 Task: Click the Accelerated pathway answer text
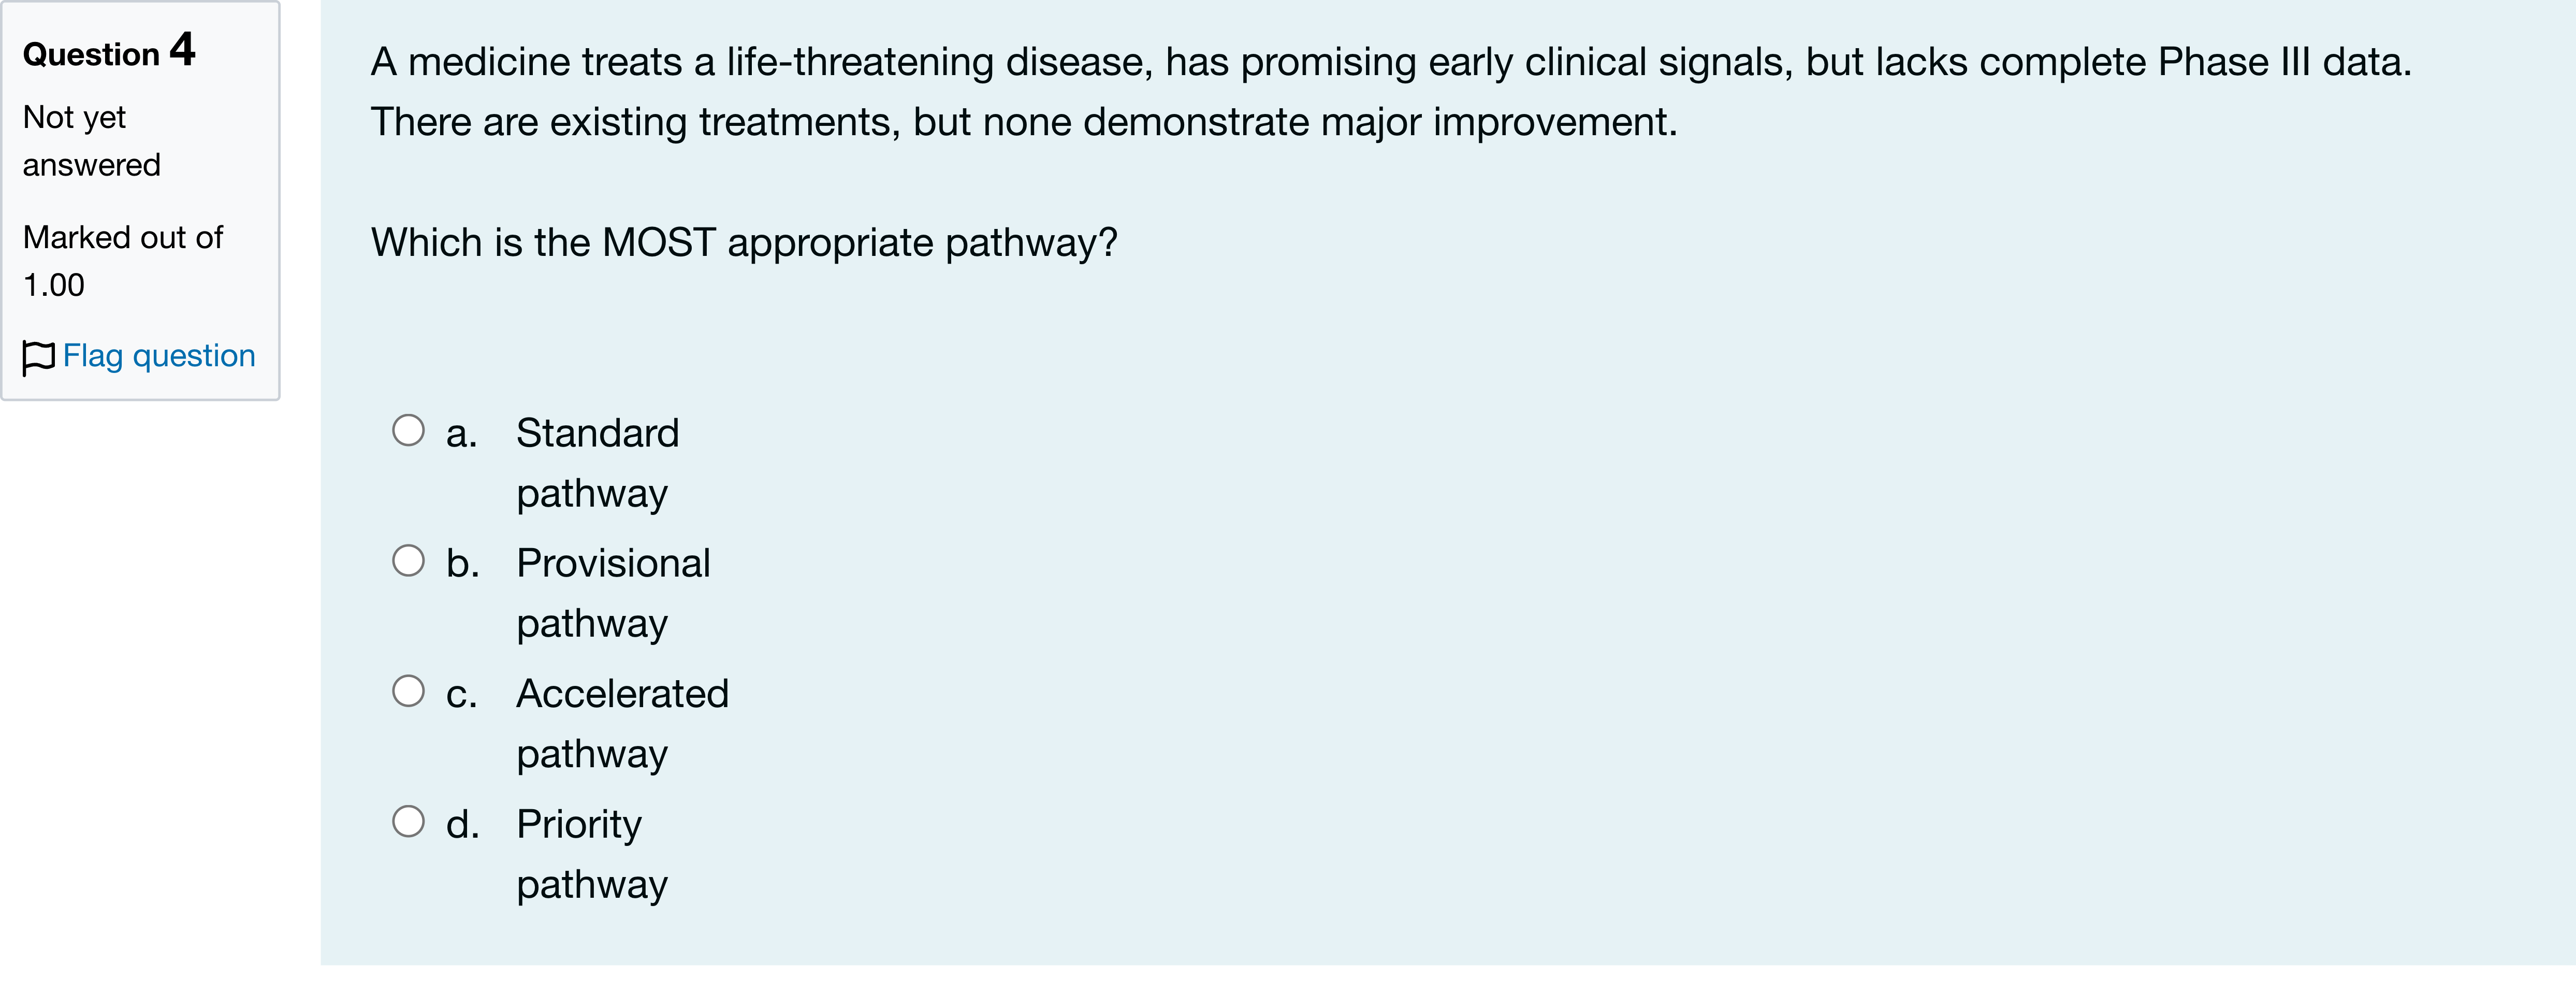[x=622, y=723]
